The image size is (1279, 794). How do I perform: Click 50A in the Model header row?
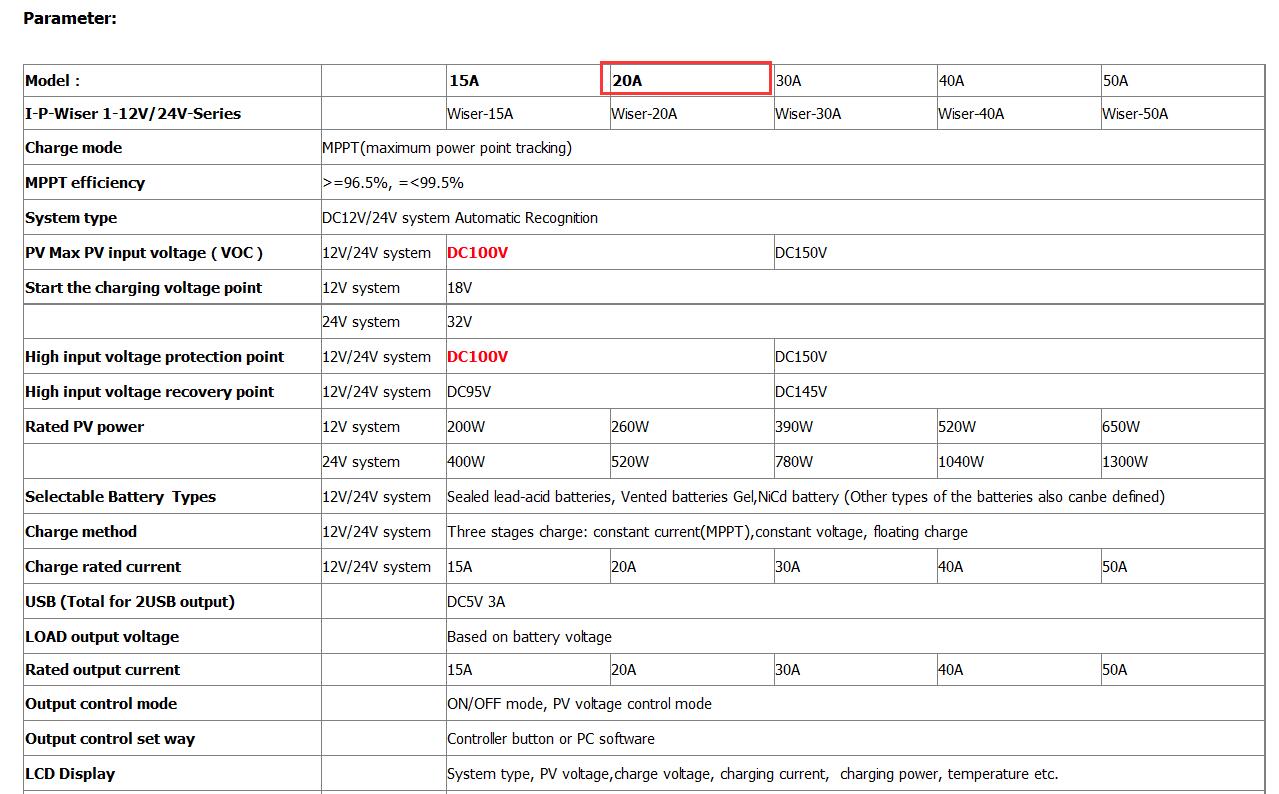(1115, 81)
